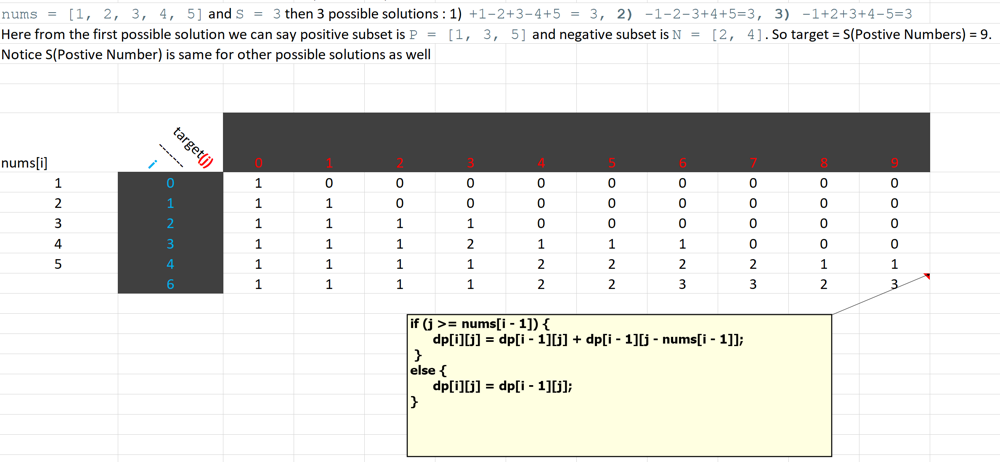Select nums value 5 in first column

pos(58,264)
